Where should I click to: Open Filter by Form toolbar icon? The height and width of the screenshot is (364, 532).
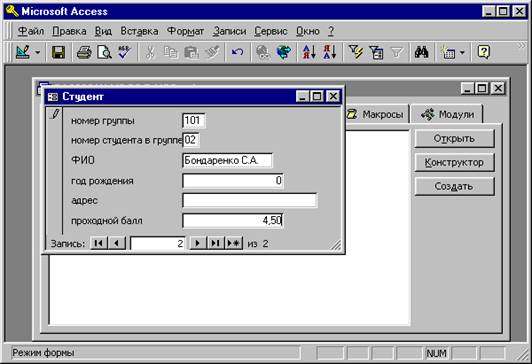[x=376, y=53]
